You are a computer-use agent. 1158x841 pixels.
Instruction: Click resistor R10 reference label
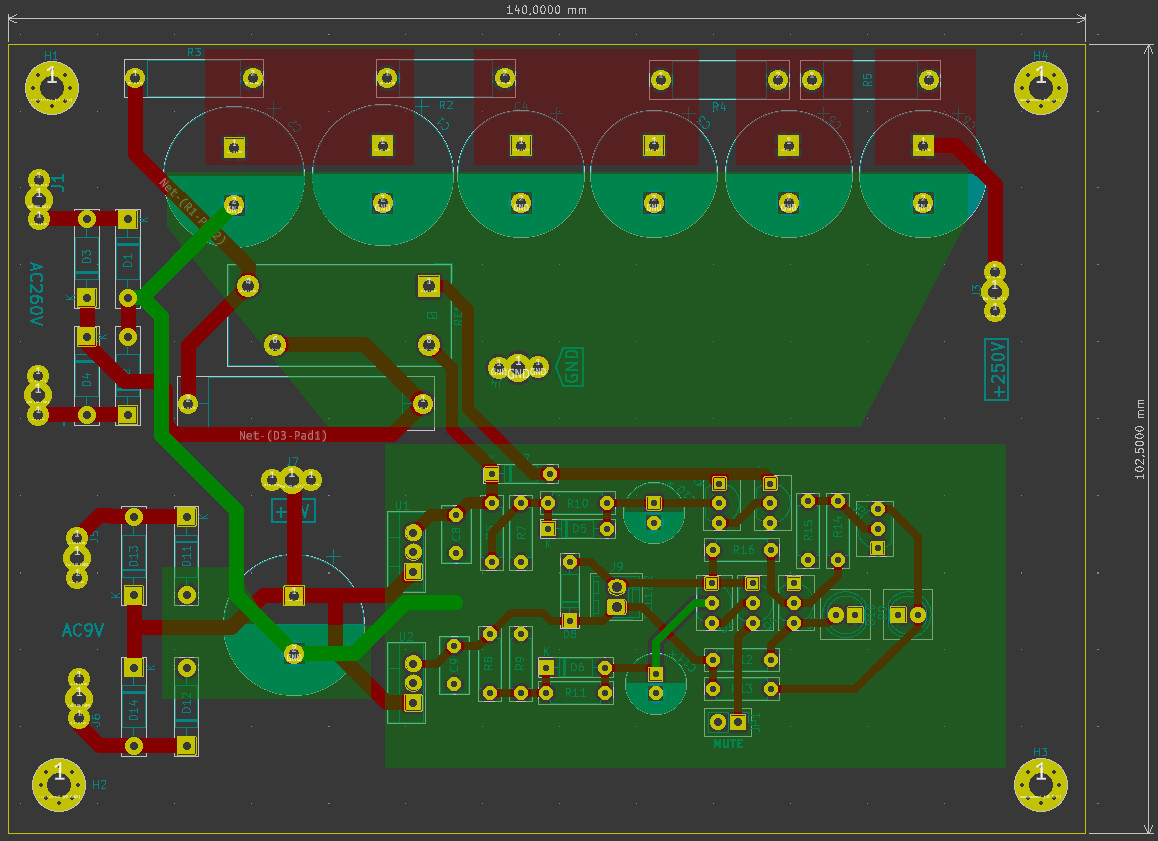click(x=578, y=504)
